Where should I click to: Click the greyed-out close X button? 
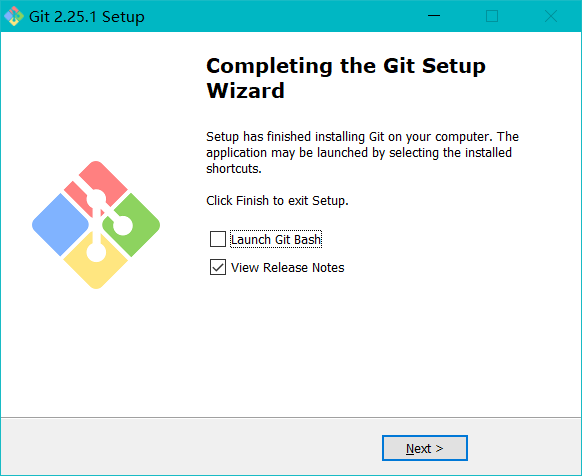click(551, 16)
